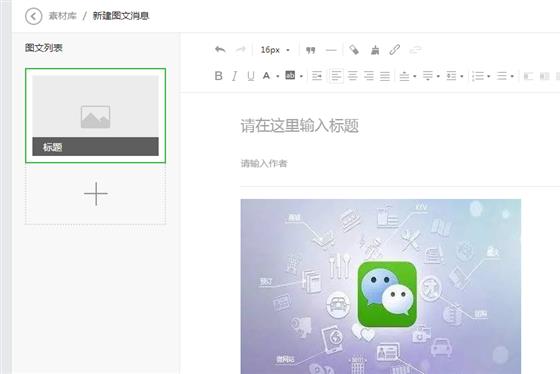Click the title field 请在这里输入标题

pyautogui.click(x=300, y=126)
